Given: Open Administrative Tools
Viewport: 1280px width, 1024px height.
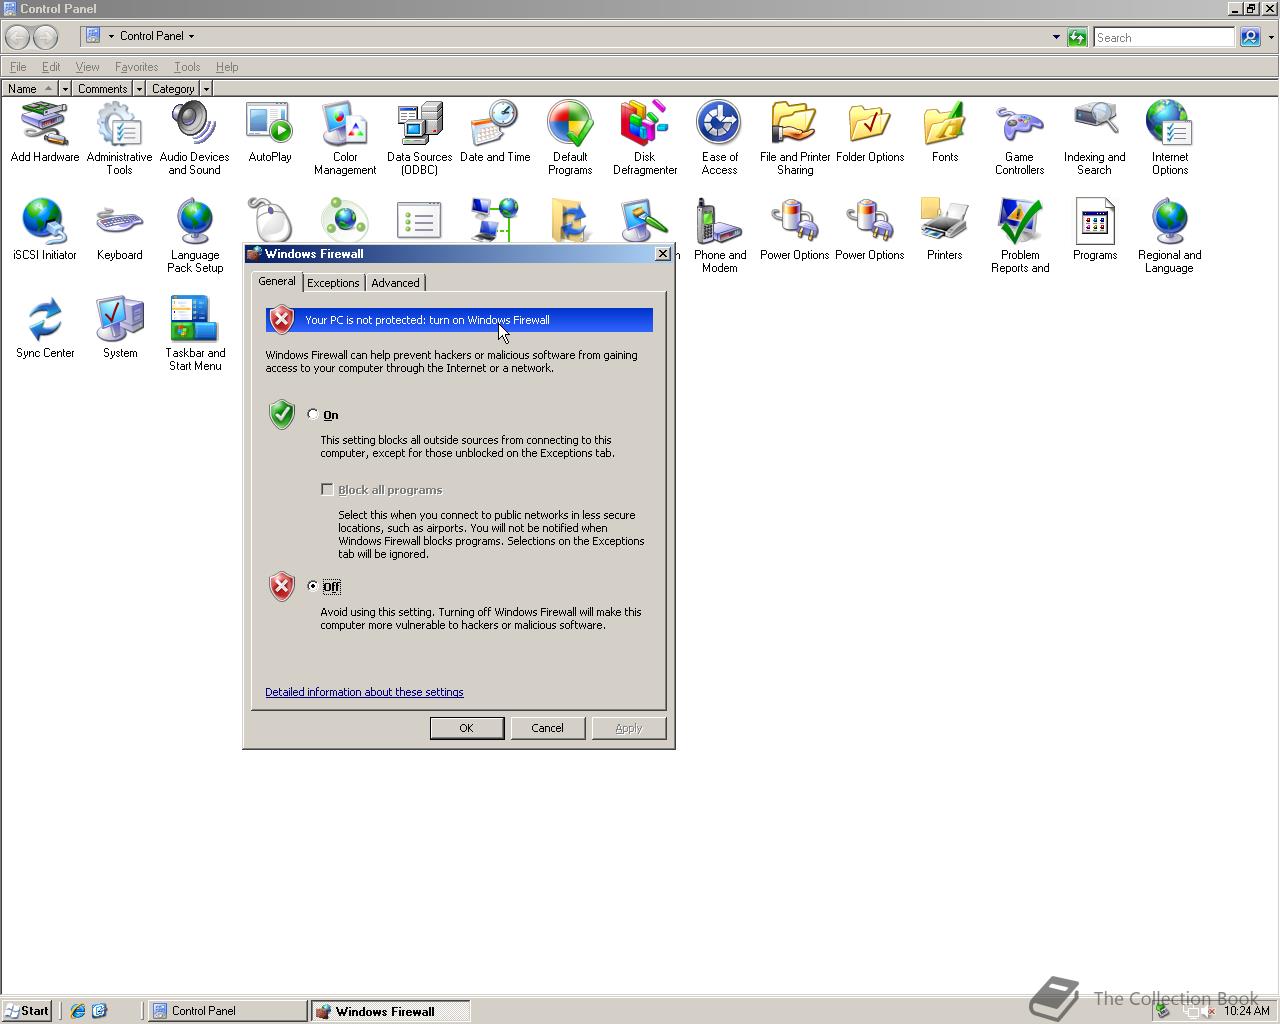Looking at the screenshot, I should point(119,138).
